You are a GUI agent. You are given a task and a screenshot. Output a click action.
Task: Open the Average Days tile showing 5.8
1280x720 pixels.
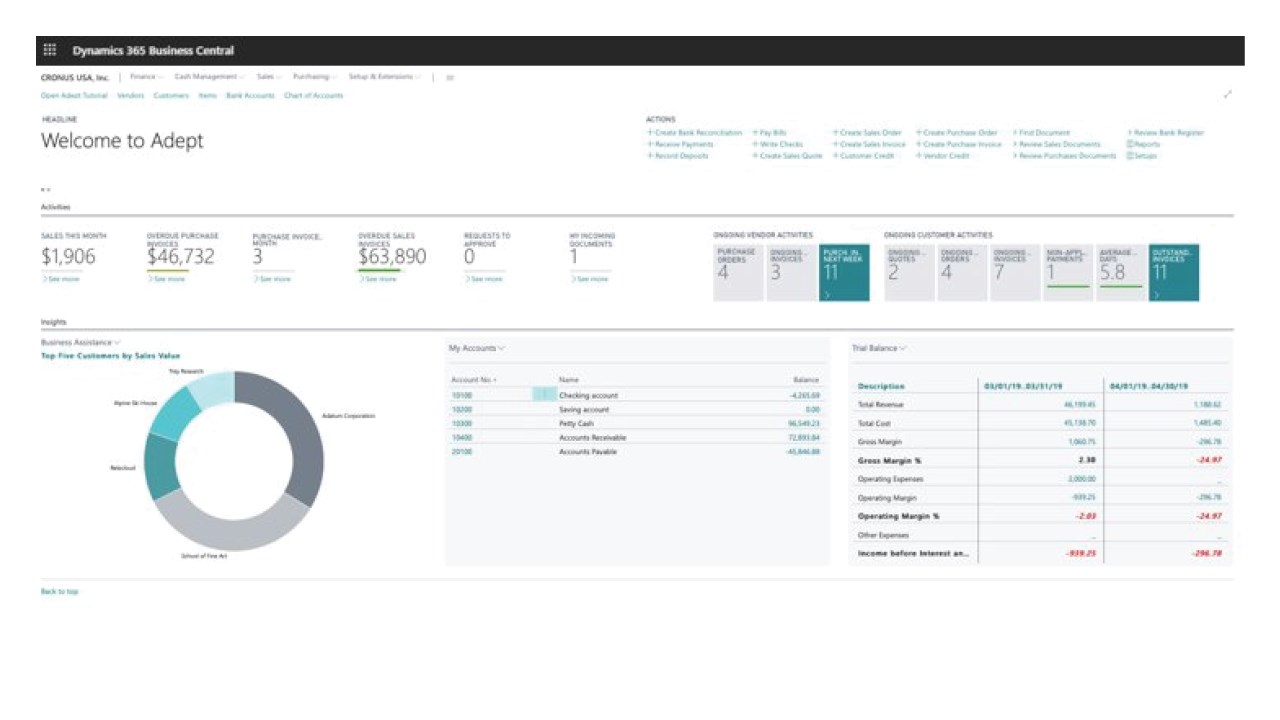pos(1121,272)
